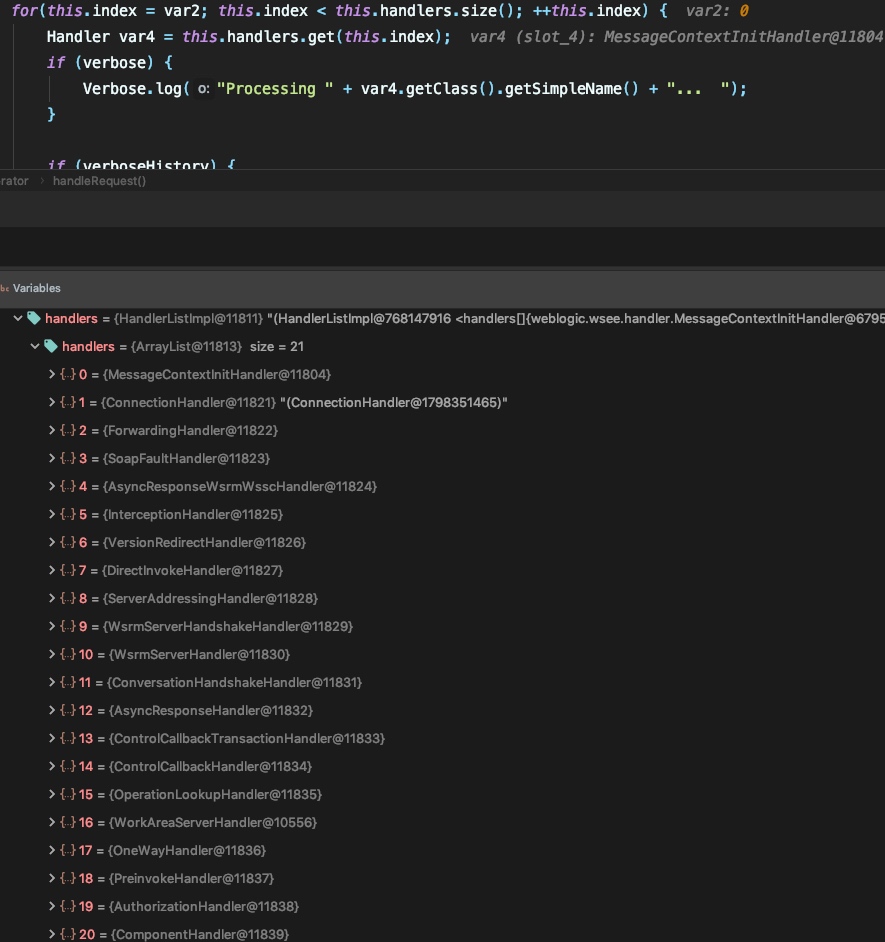Click the {..} icon beside ServerAddressingHandler element 8
The image size is (885, 942).
[66, 598]
